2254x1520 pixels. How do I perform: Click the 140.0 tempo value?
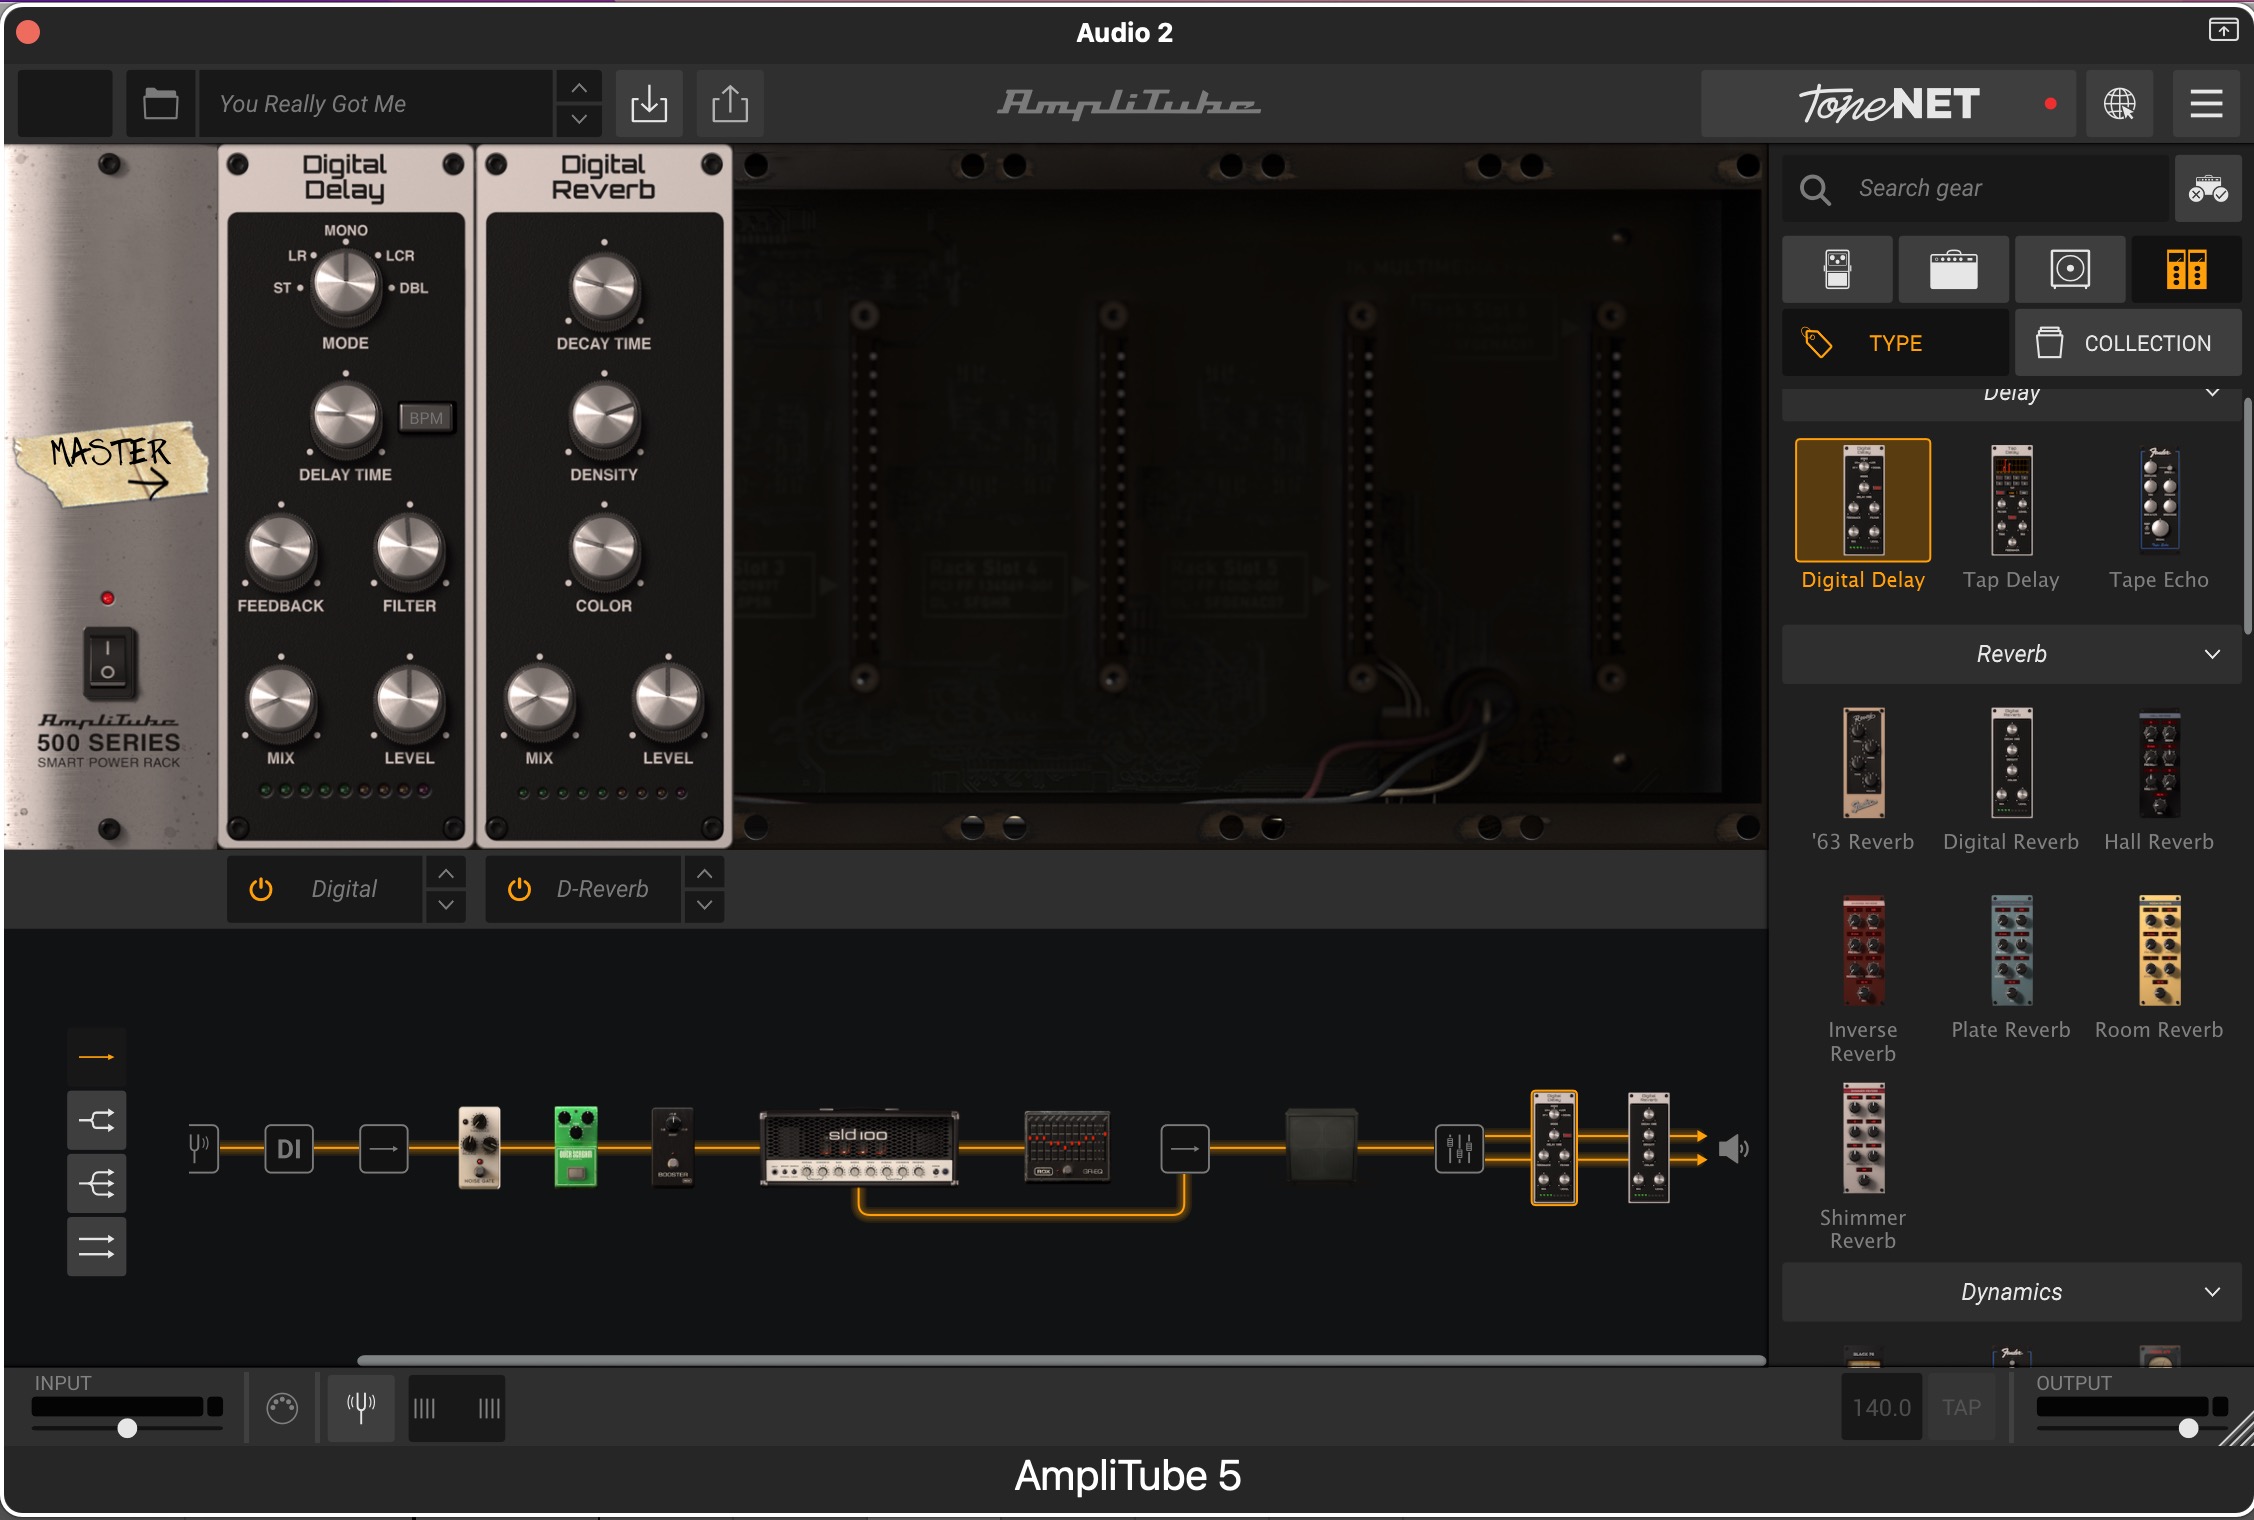1881,1407
